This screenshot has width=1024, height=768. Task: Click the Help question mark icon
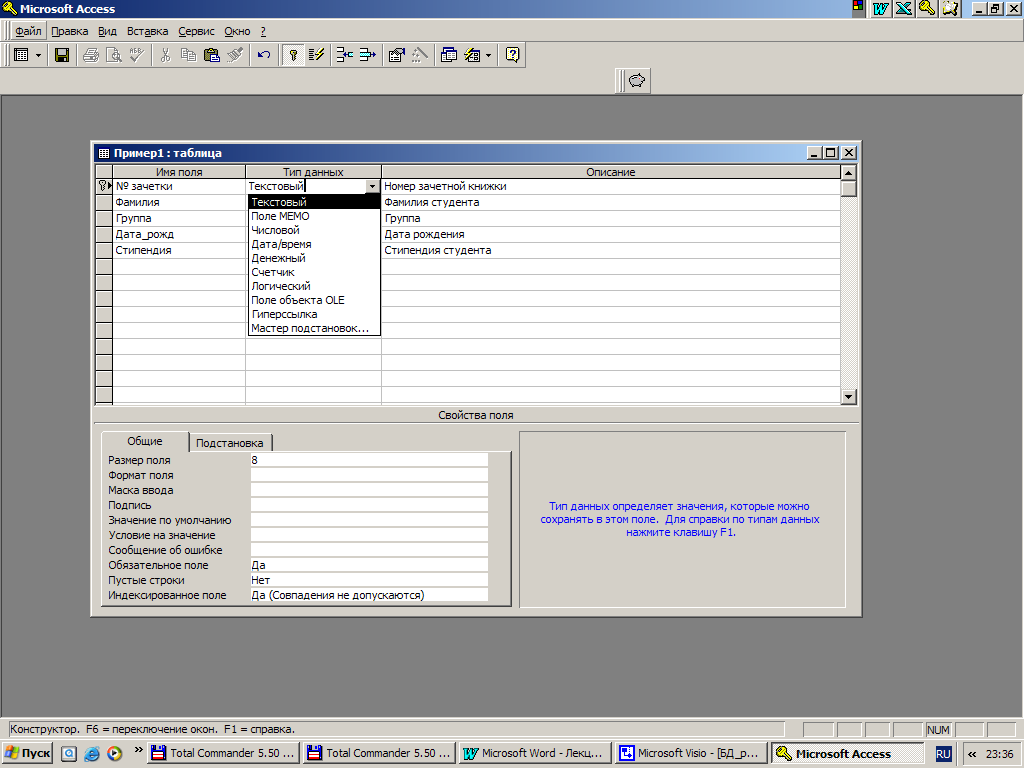coord(513,56)
